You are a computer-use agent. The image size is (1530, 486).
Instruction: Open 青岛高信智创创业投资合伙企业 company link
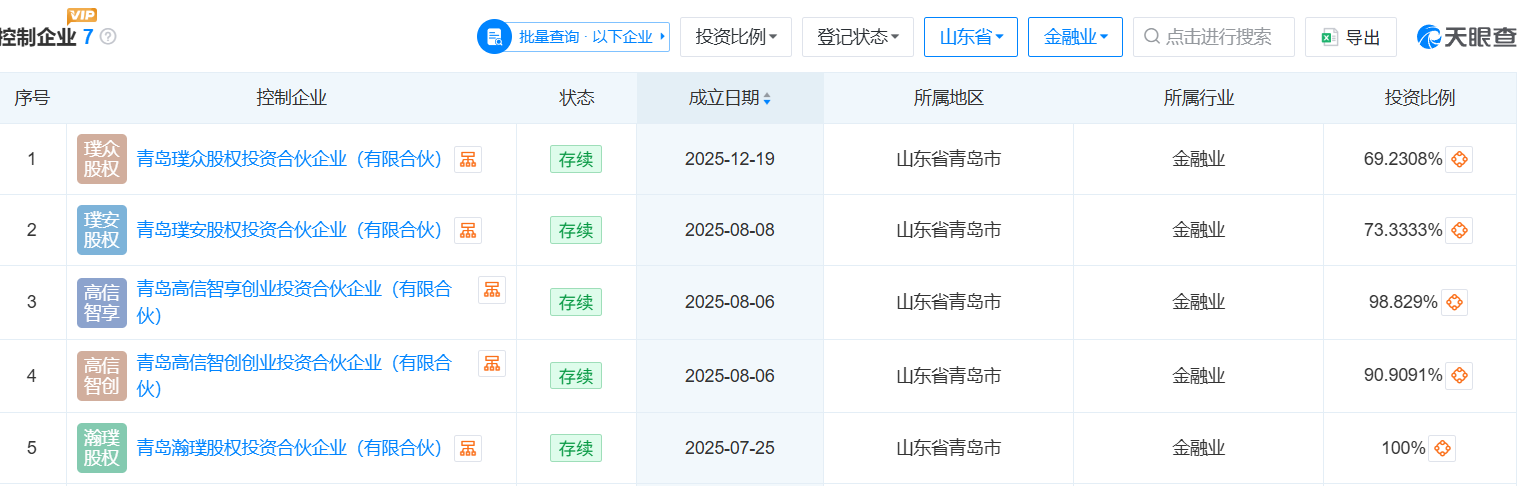(x=293, y=363)
